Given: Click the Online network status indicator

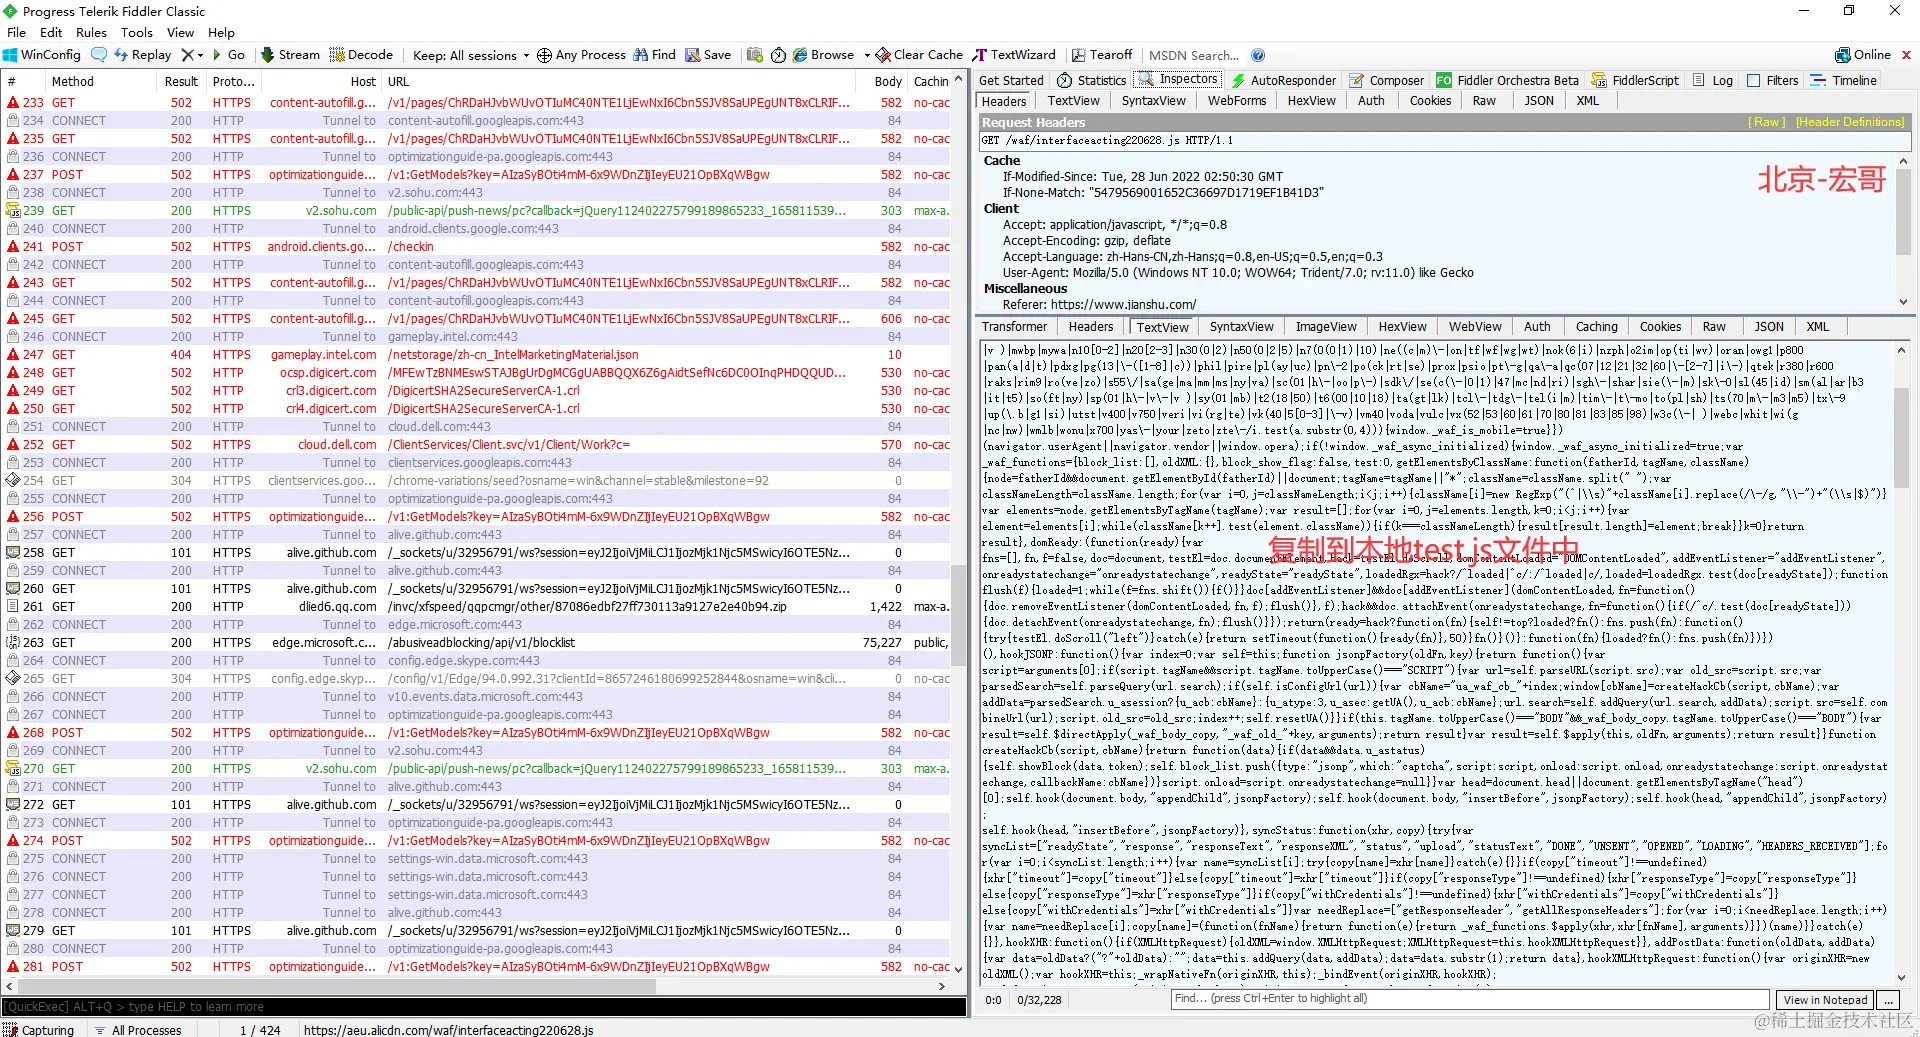Looking at the screenshot, I should [1863, 55].
